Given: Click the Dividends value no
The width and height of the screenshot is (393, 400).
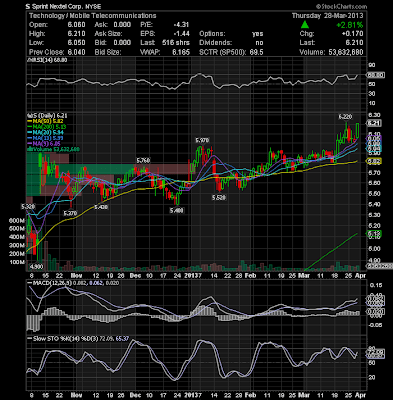Looking at the screenshot, I should [259, 43].
